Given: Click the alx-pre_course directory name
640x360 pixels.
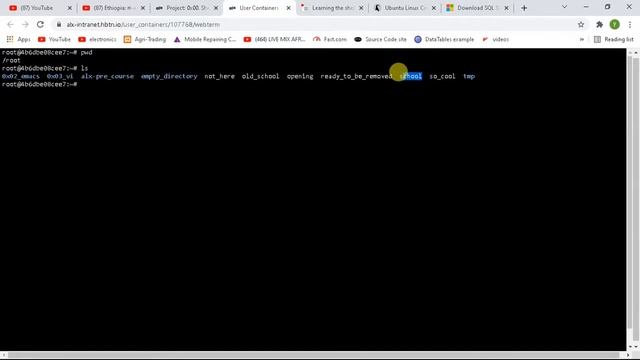Looking at the screenshot, I should 107,76.
